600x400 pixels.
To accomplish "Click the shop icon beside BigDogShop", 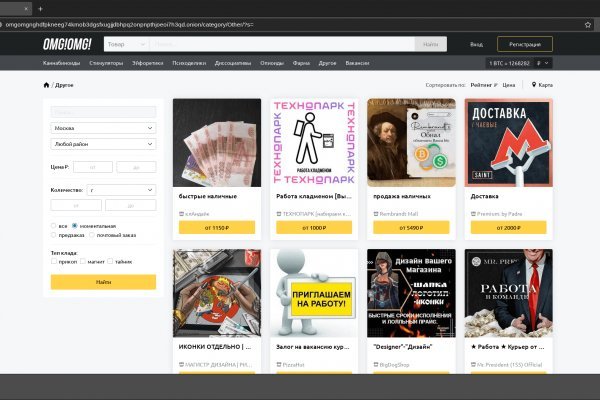I will coord(376,366).
